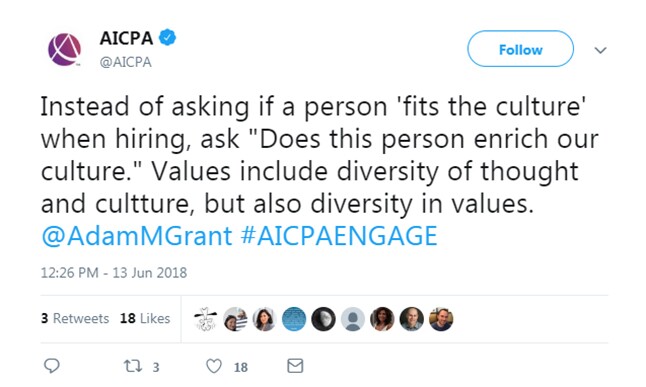
Task: Click the @AICPA handle
Action: coord(126,62)
